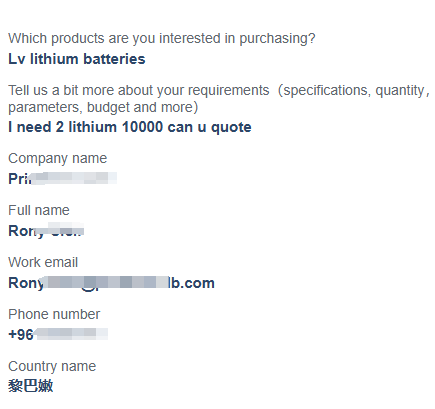Viewport: 435px width, 409px height.
Task: Select the 'Lv lithium batteries' answer text
Action: [77, 59]
